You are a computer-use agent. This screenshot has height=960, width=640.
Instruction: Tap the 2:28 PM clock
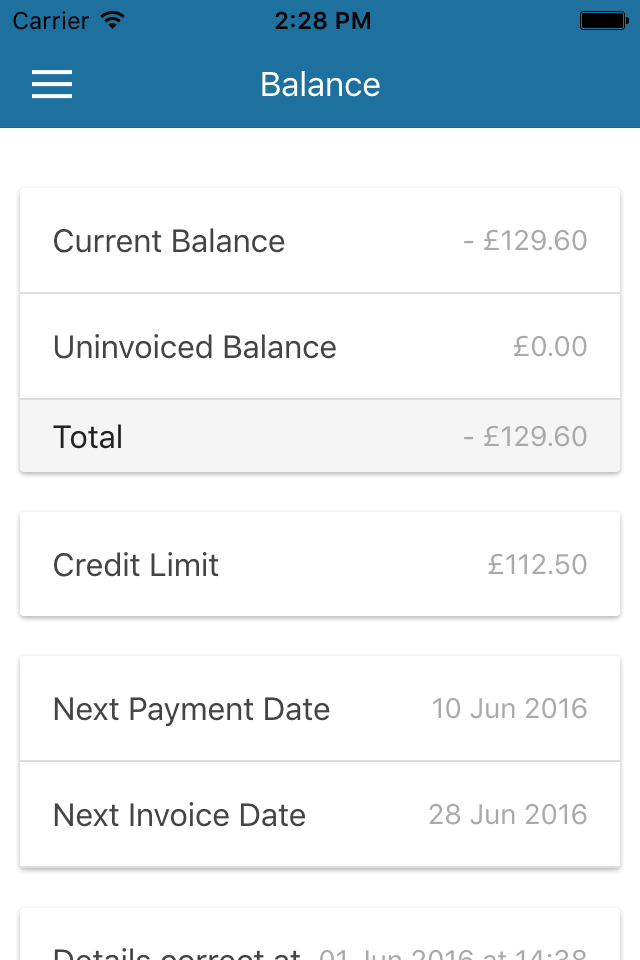point(323,21)
